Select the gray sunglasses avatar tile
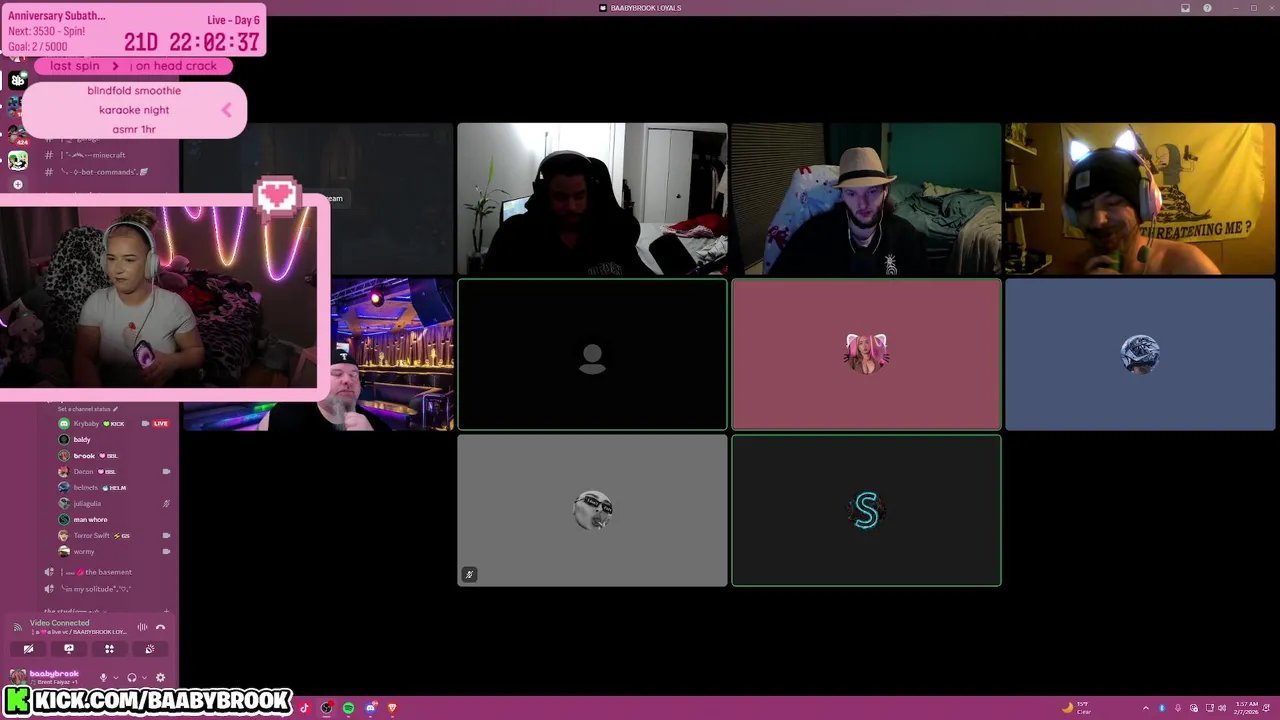 [x=592, y=510]
